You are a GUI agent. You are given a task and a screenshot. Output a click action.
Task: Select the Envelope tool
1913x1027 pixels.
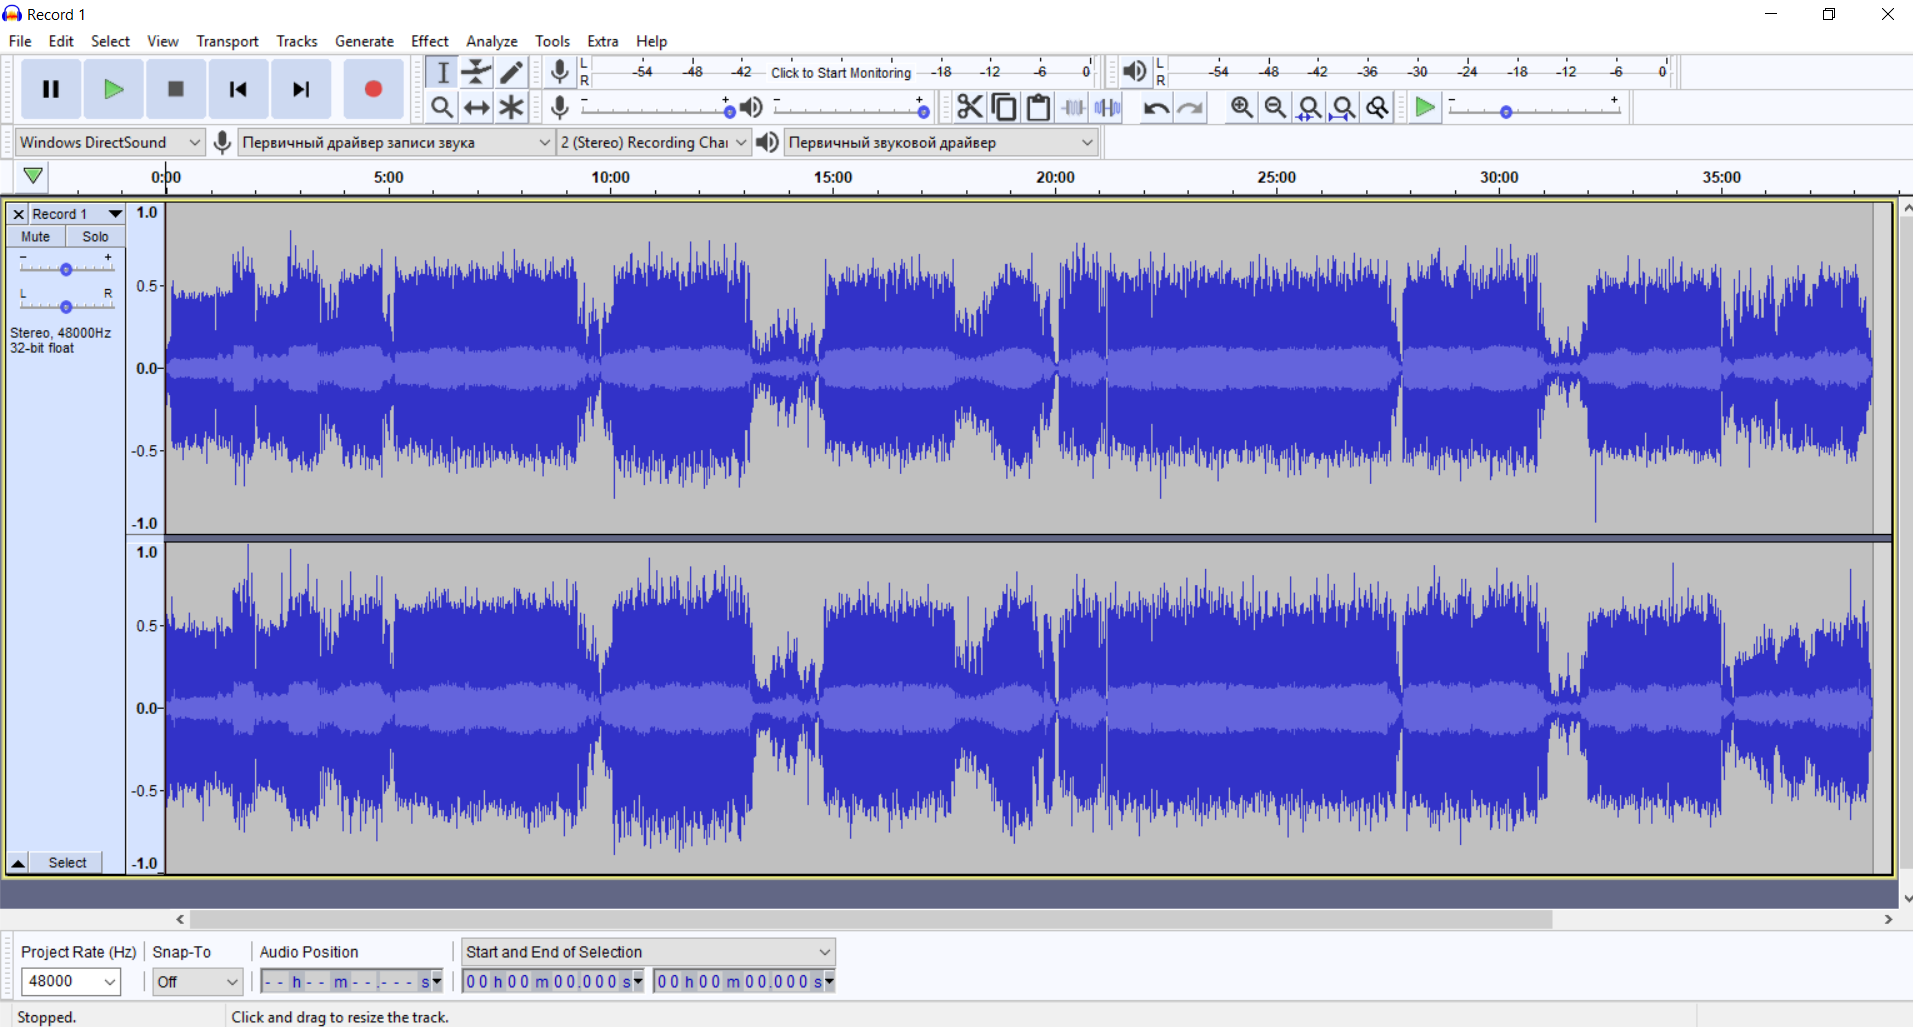477,72
